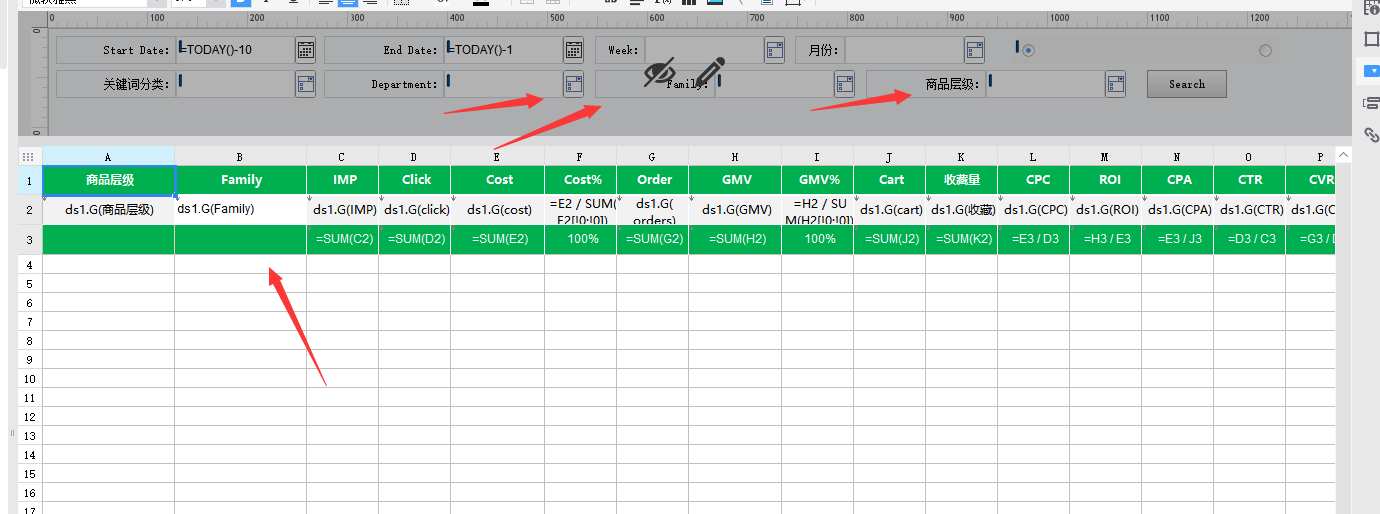The image size is (1380, 514).
Task: Click the hidden-eye visibility icon
Action: point(660,71)
